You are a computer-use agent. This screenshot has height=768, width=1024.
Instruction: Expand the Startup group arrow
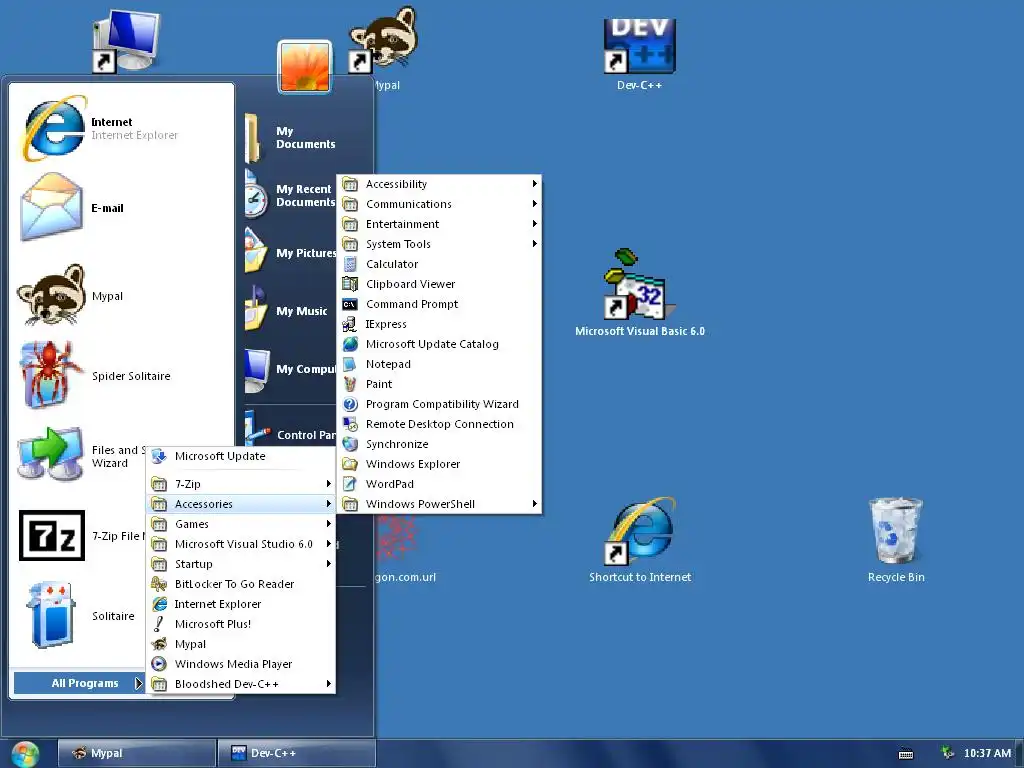pyautogui.click(x=328, y=564)
